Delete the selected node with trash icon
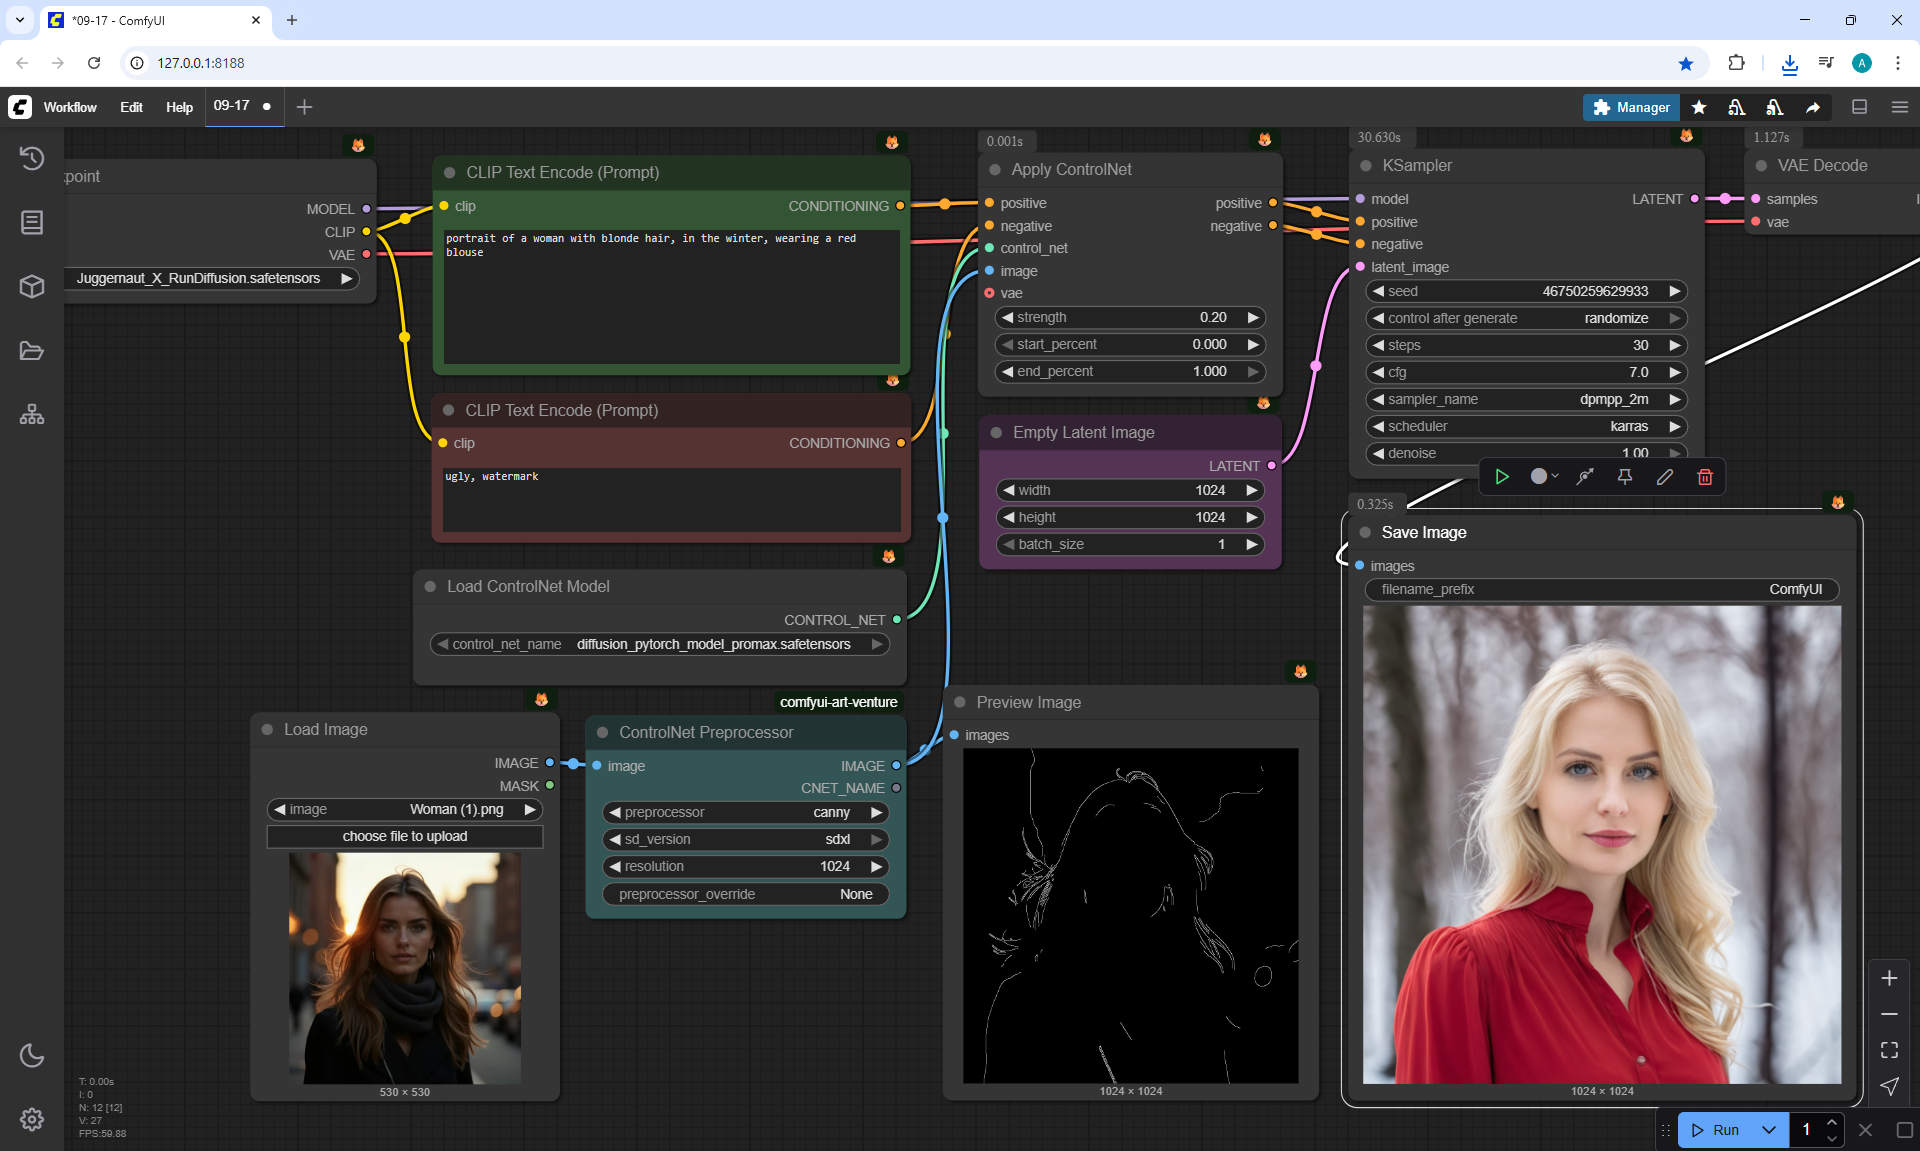The image size is (1920, 1151). tap(1705, 477)
